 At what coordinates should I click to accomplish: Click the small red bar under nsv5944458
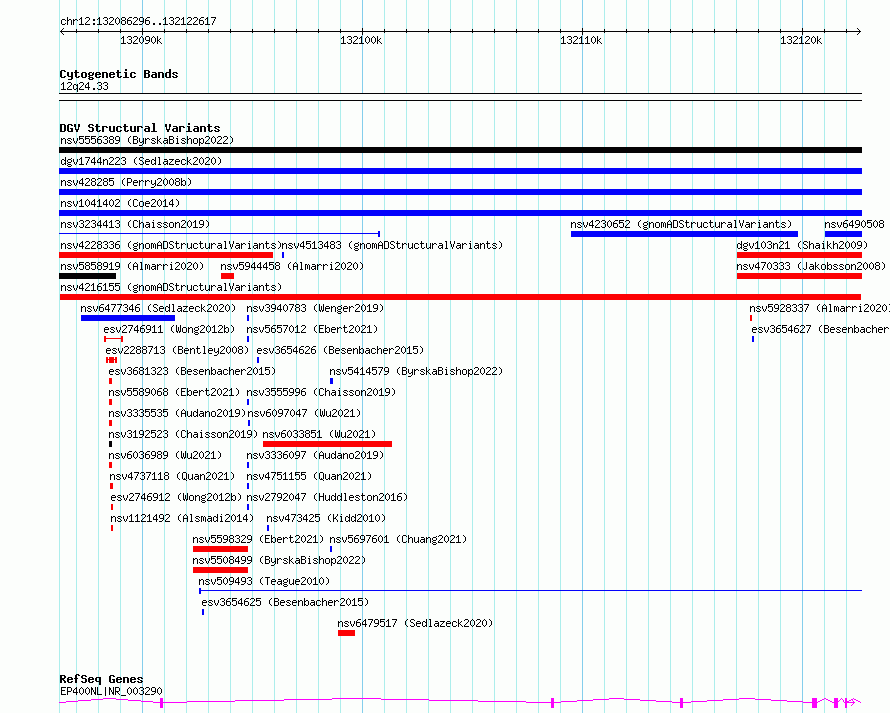coord(227,276)
